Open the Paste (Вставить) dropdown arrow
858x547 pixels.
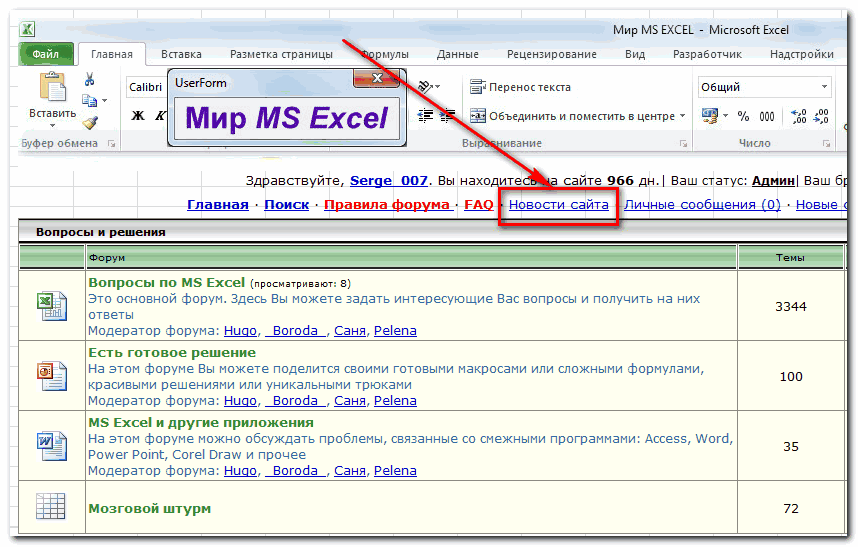pyautogui.click(x=53, y=126)
